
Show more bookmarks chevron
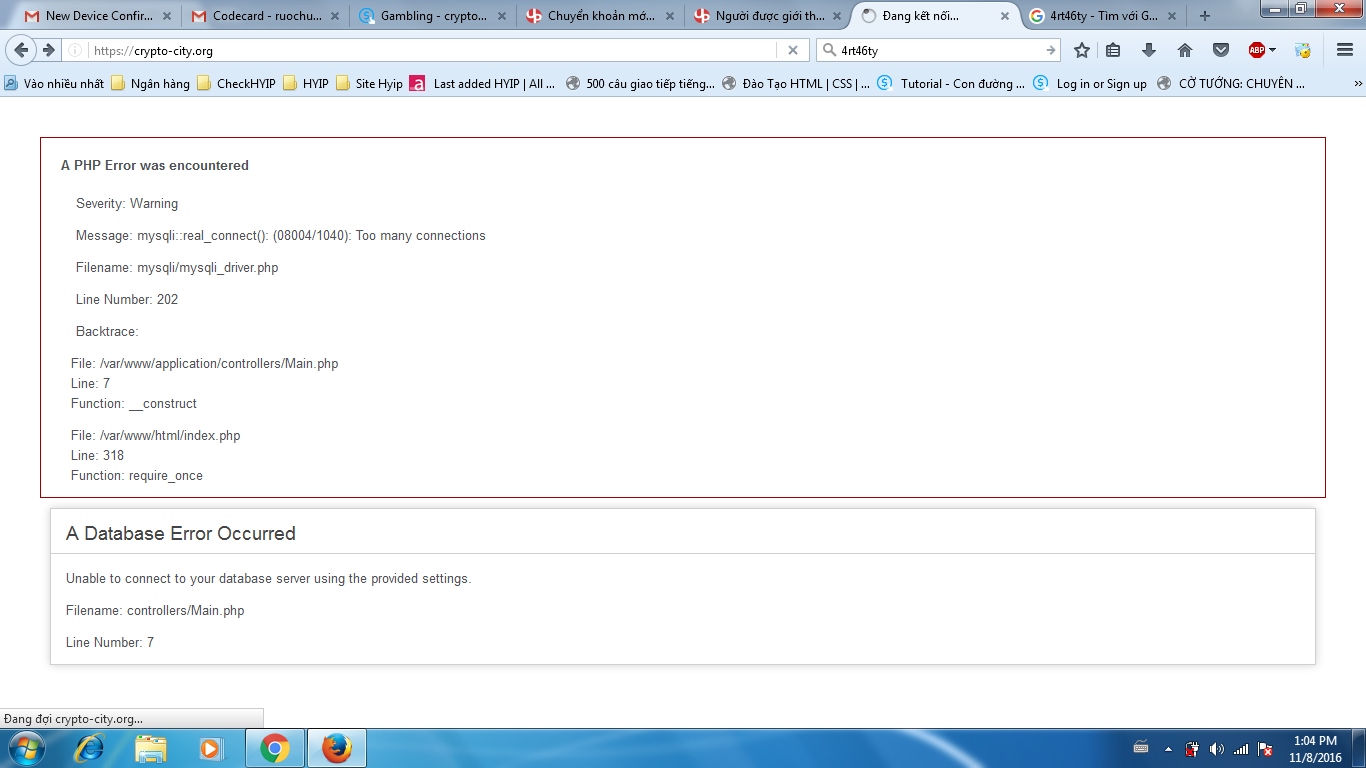point(1358,84)
